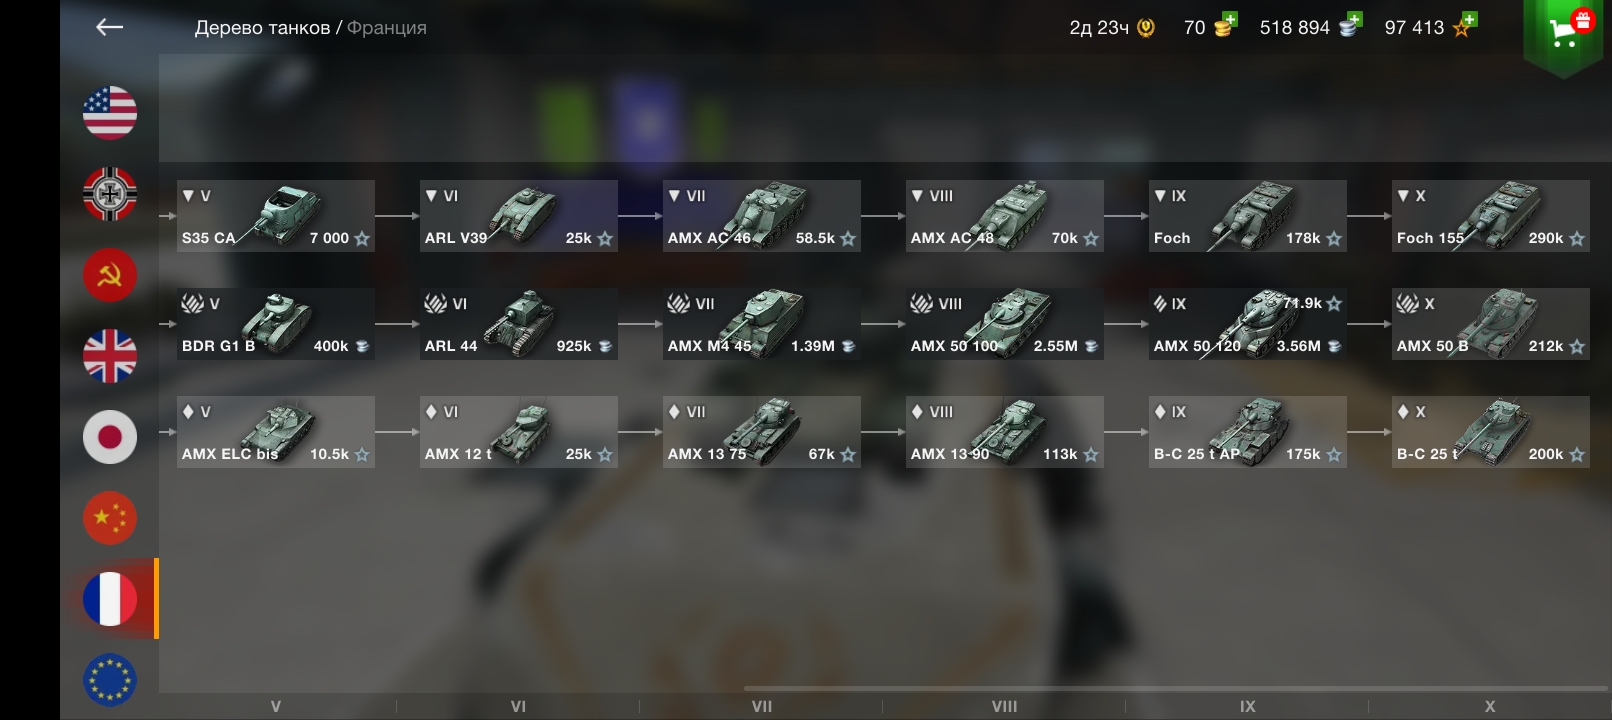1612x720 pixels.
Task: Select the United Kingdom flag
Action: 110,355
